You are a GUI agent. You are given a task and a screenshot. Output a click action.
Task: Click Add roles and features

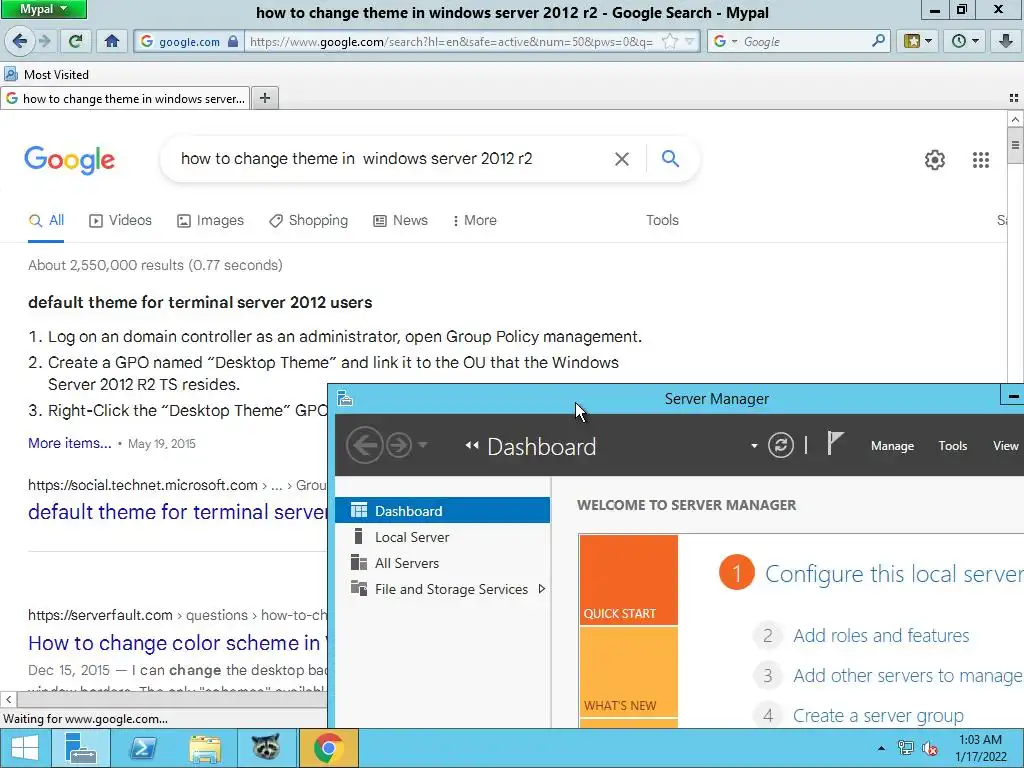(881, 635)
